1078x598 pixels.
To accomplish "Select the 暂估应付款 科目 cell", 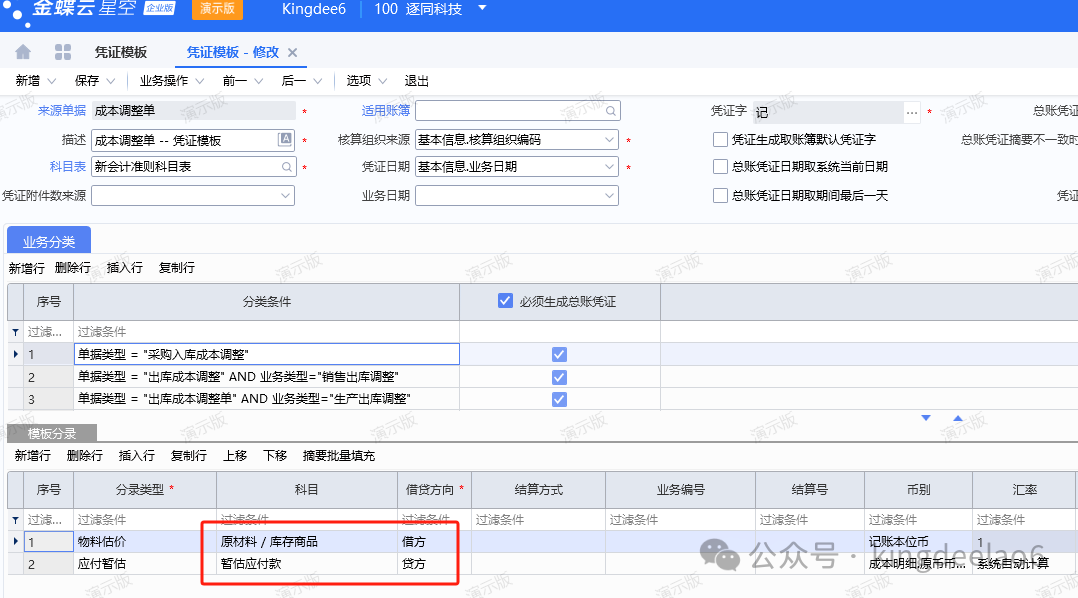I will [306, 564].
